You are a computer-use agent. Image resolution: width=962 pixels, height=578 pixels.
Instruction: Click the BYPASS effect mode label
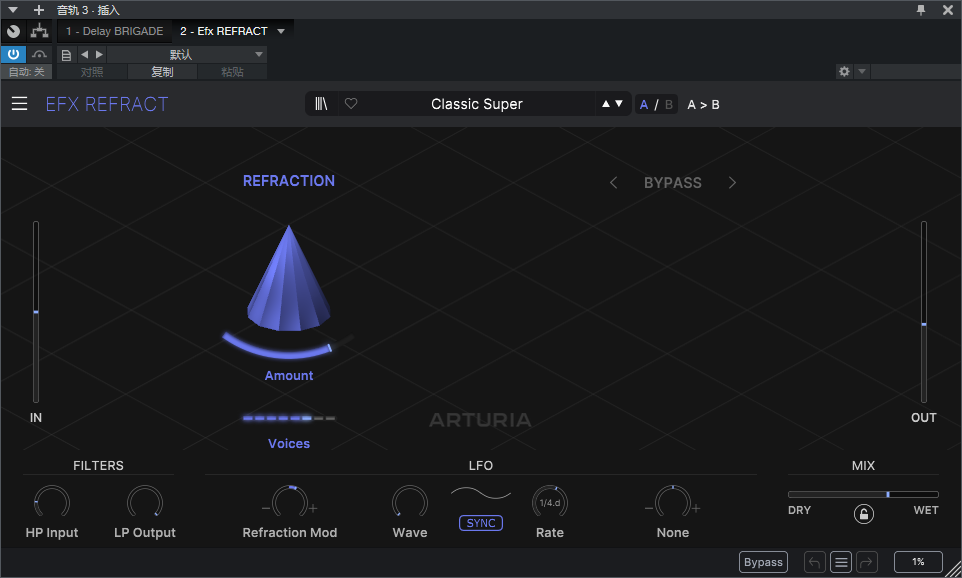click(672, 182)
